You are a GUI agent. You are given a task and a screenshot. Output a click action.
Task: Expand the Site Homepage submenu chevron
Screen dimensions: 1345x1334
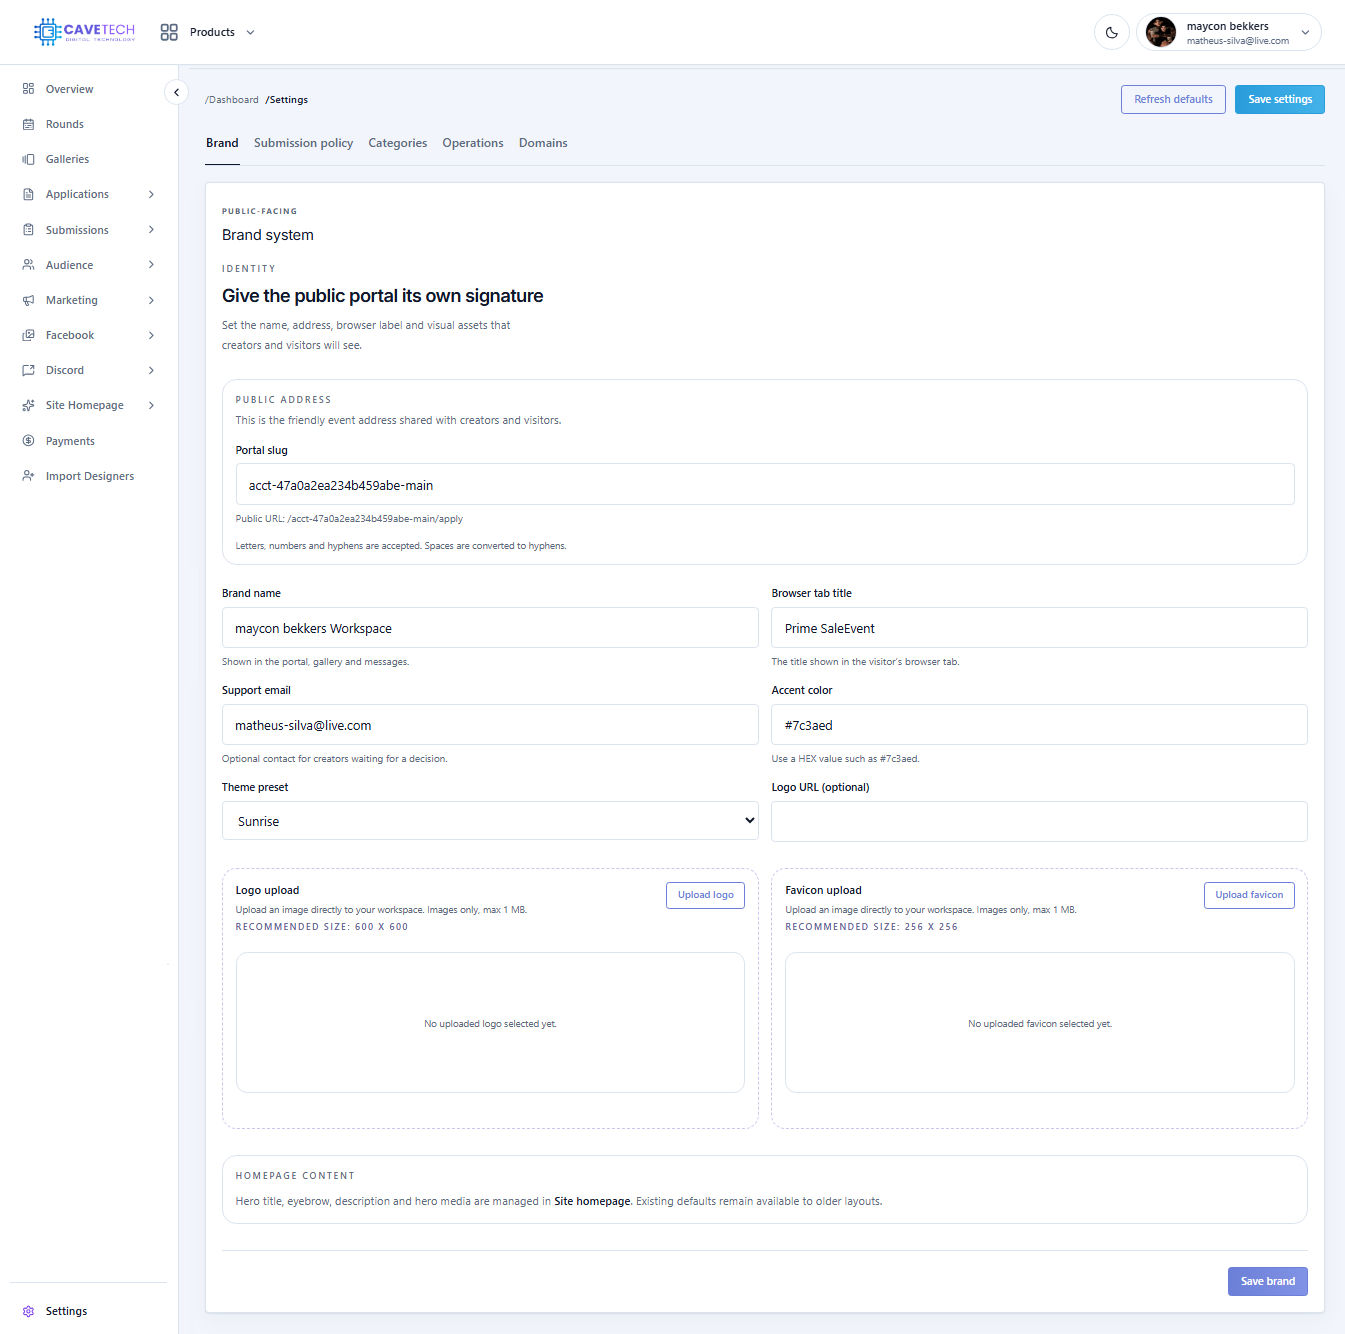pos(151,405)
